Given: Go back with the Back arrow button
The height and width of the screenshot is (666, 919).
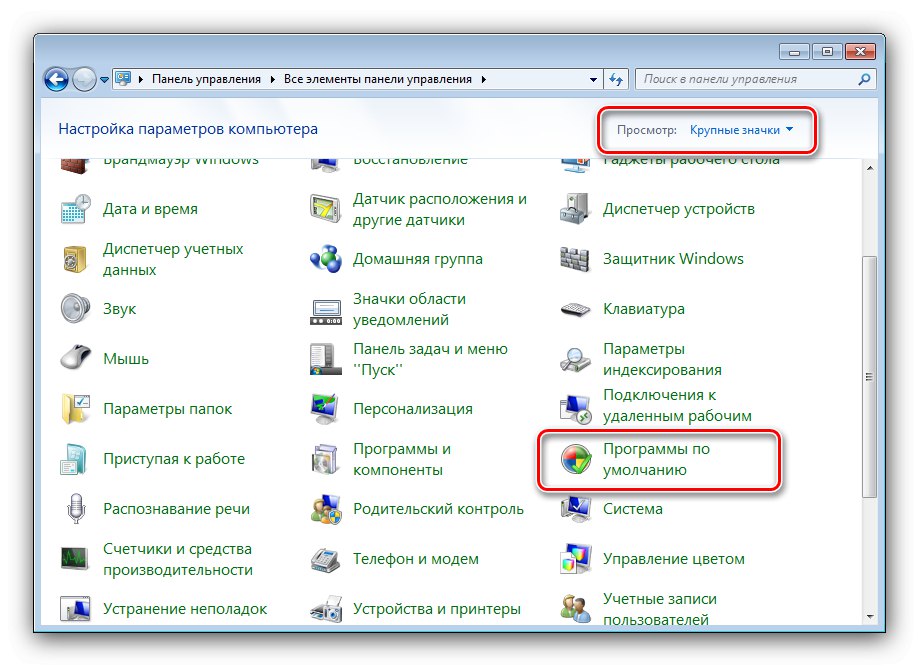Looking at the screenshot, I should tap(57, 80).
